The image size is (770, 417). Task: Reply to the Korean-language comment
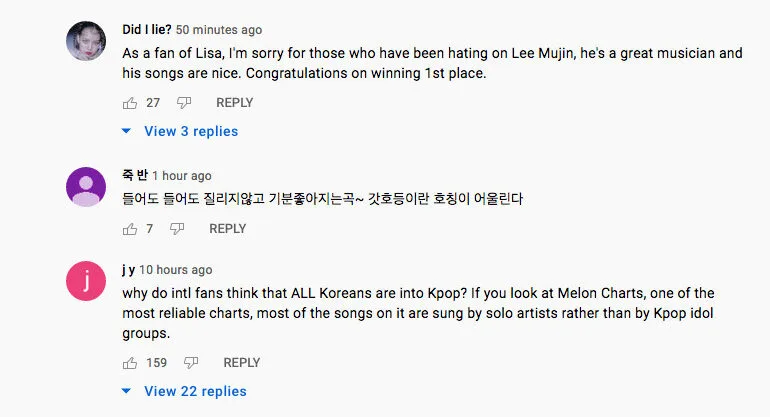pos(227,229)
